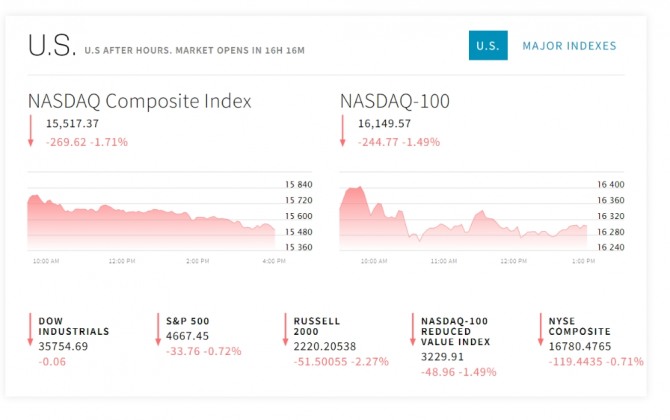Select the U.S. tab

click(488, 46)
